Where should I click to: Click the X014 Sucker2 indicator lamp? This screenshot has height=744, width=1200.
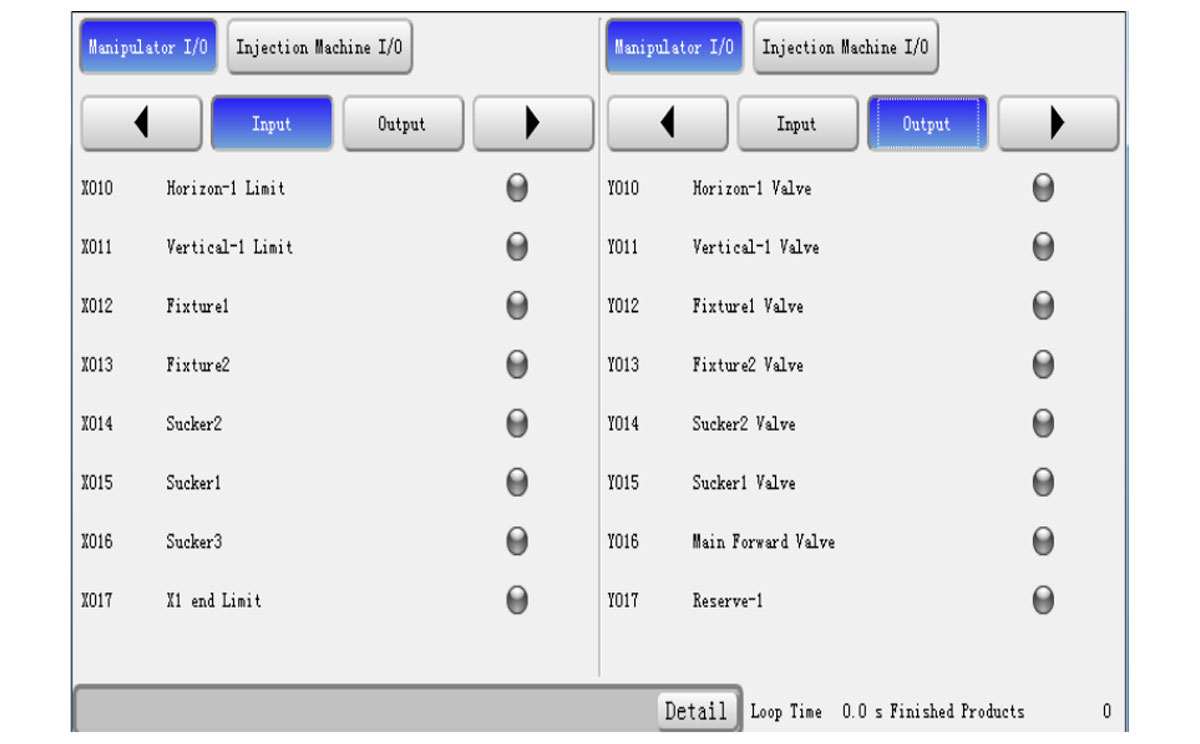(517, 424)
